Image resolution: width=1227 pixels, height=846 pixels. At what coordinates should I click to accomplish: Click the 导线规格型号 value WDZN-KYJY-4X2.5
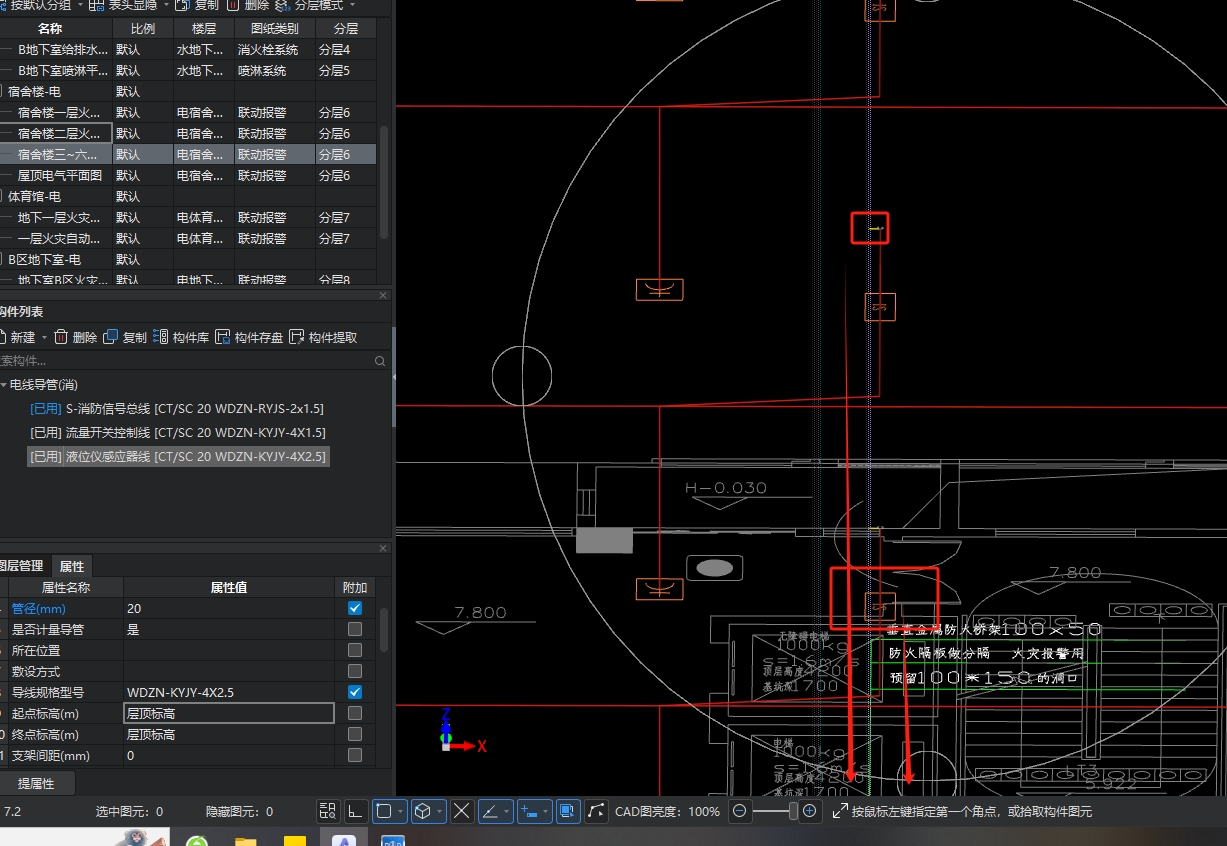coord(229,692)
